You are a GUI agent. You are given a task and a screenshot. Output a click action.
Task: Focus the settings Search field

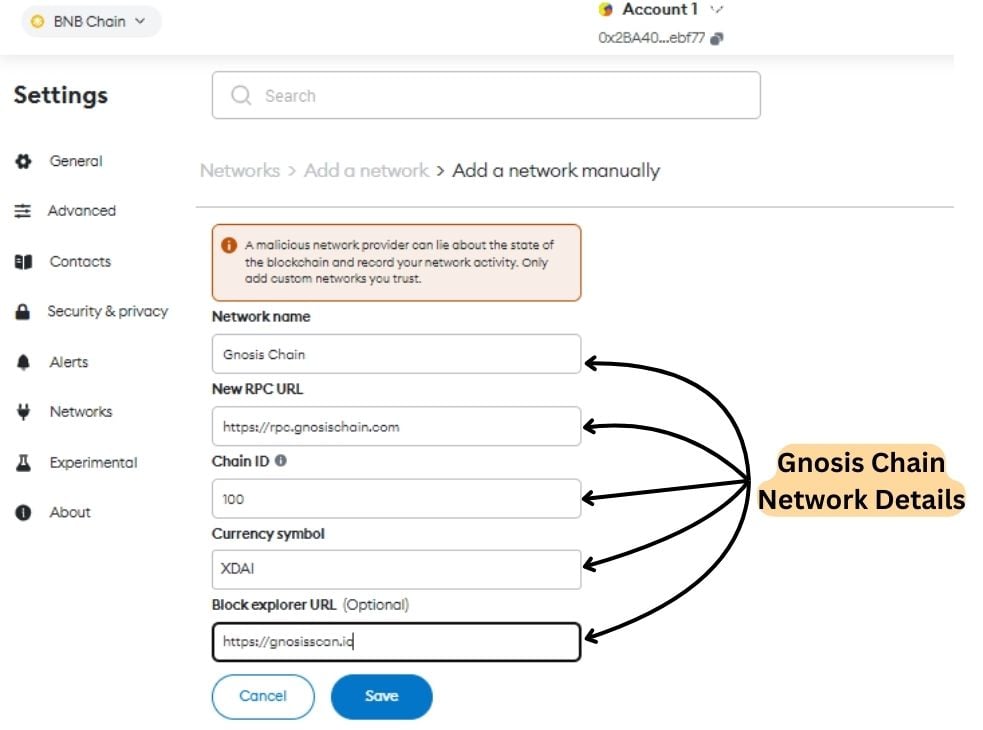click(x=486, y=95)
